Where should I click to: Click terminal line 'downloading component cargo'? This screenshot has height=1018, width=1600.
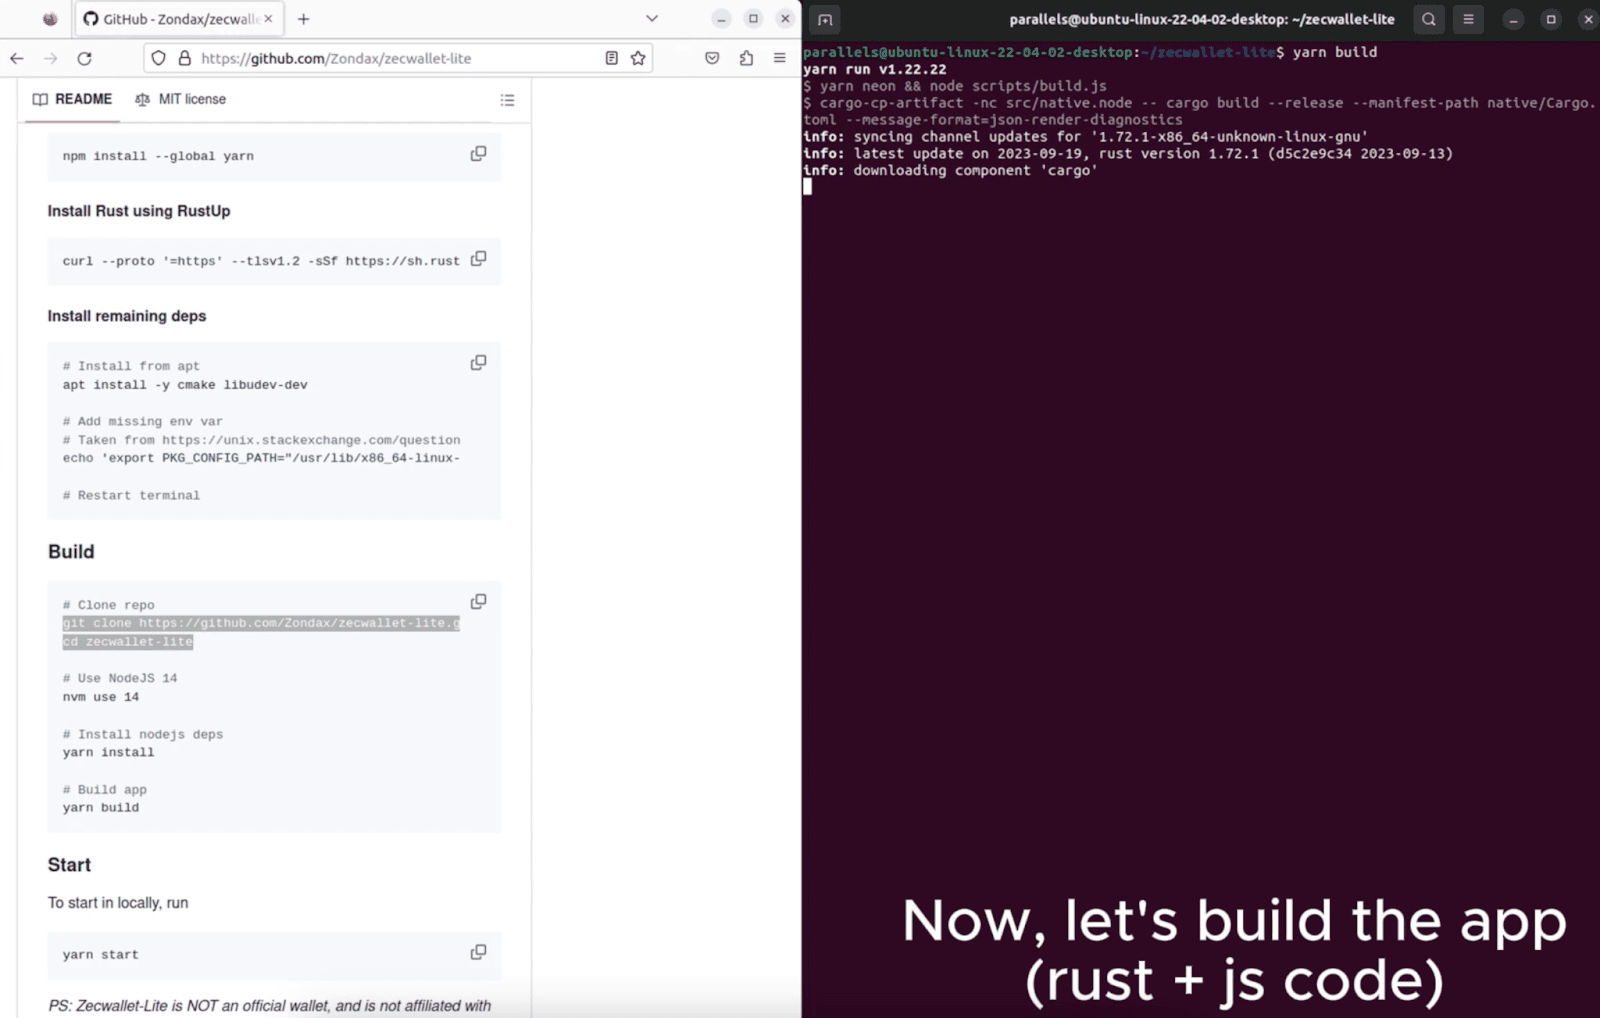pos(950,171)
